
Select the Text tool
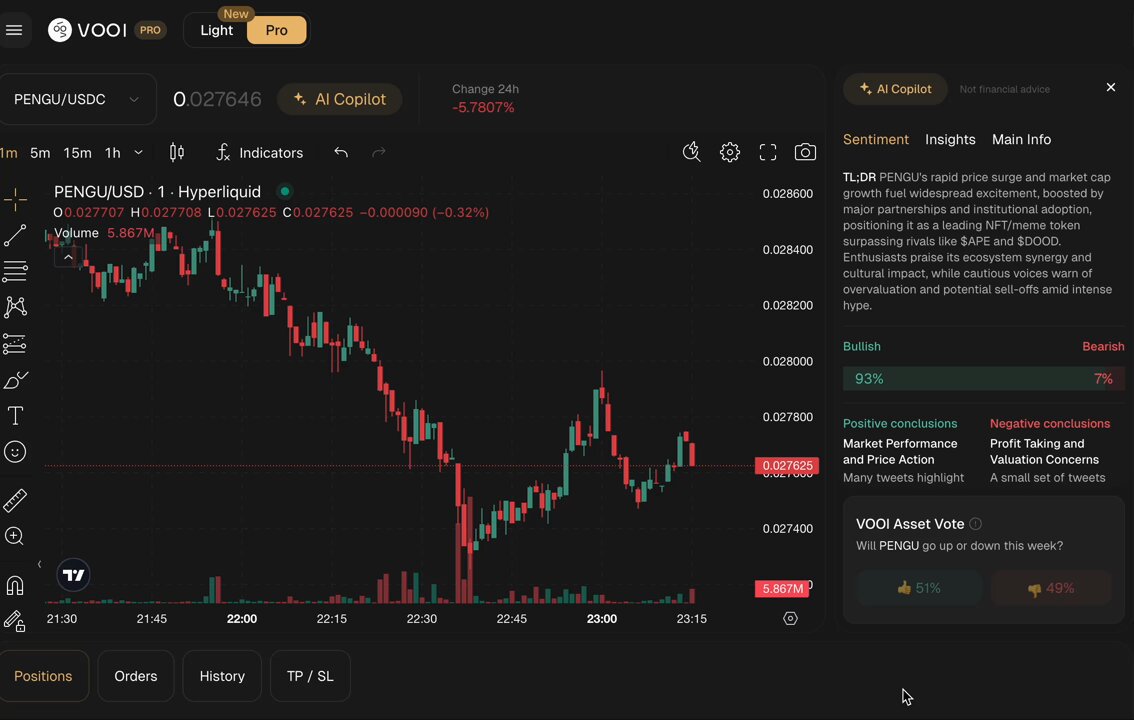coord(15,416)
